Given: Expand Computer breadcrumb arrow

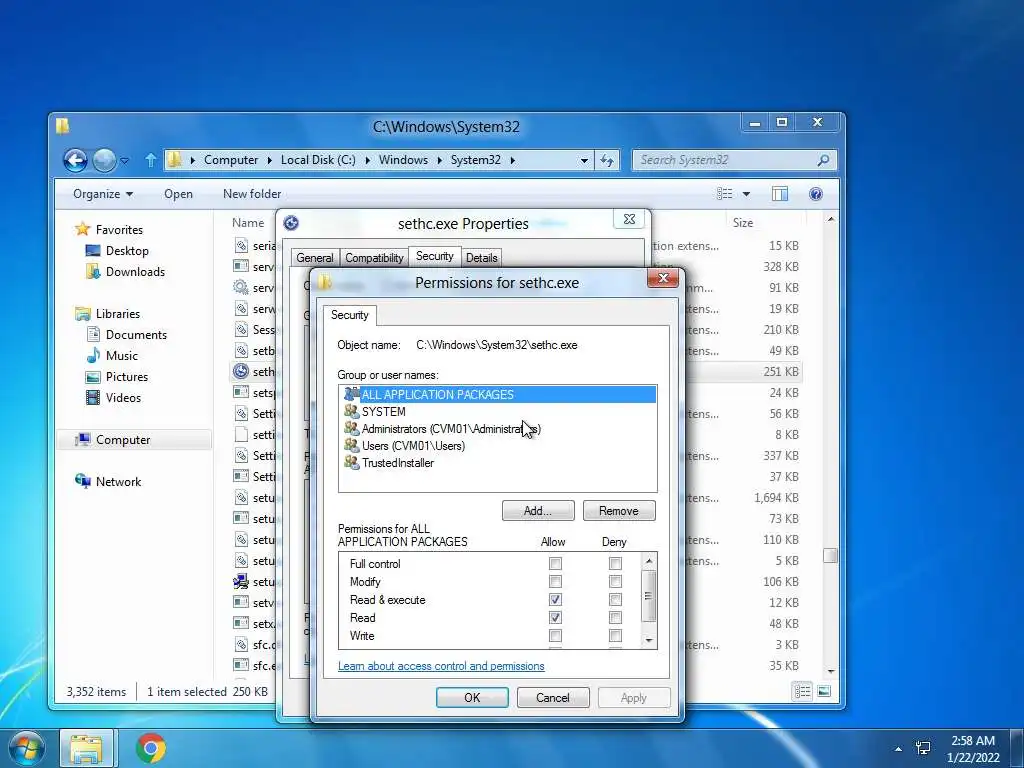Looking at the screenshot, I should click(x=269, y=160).
